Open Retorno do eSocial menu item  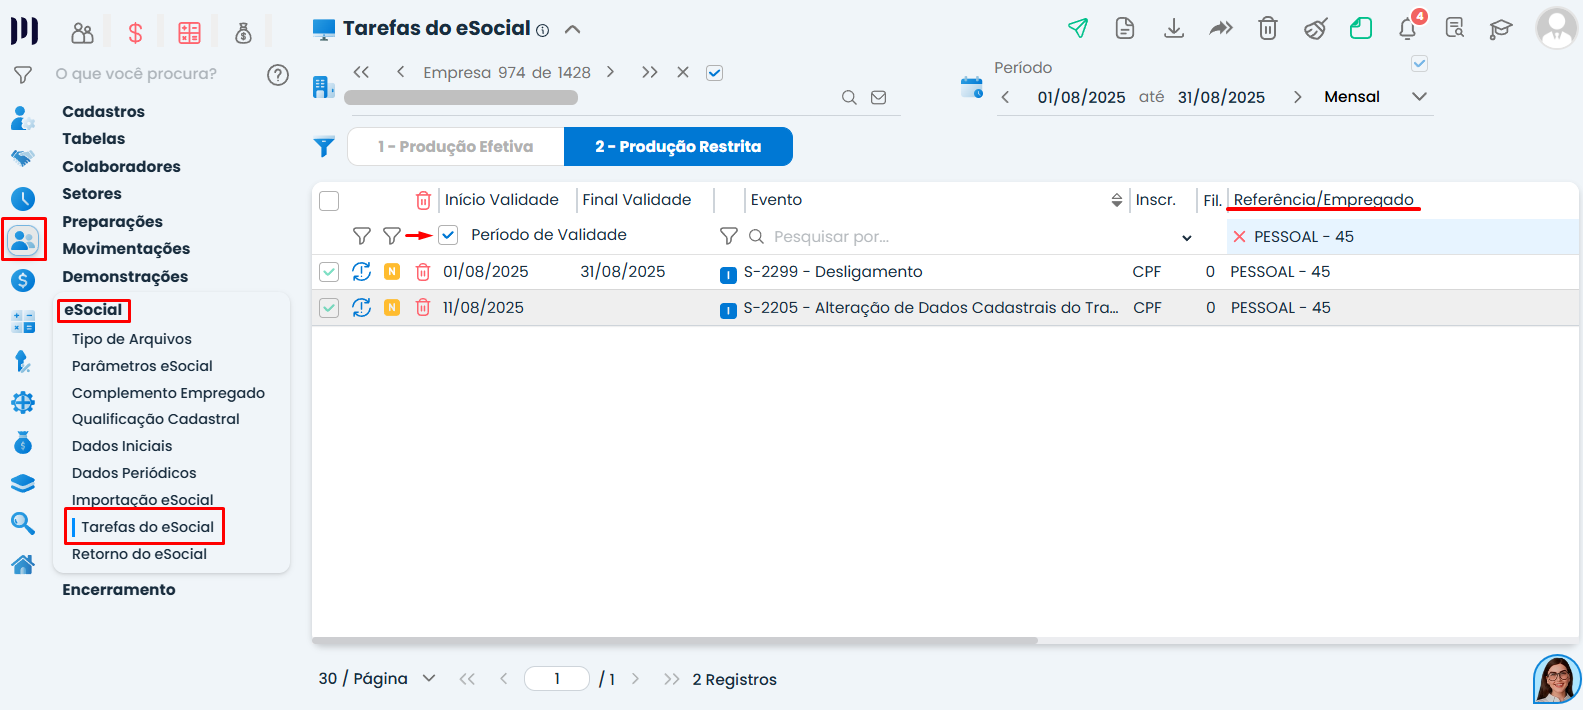click(139, 554)
